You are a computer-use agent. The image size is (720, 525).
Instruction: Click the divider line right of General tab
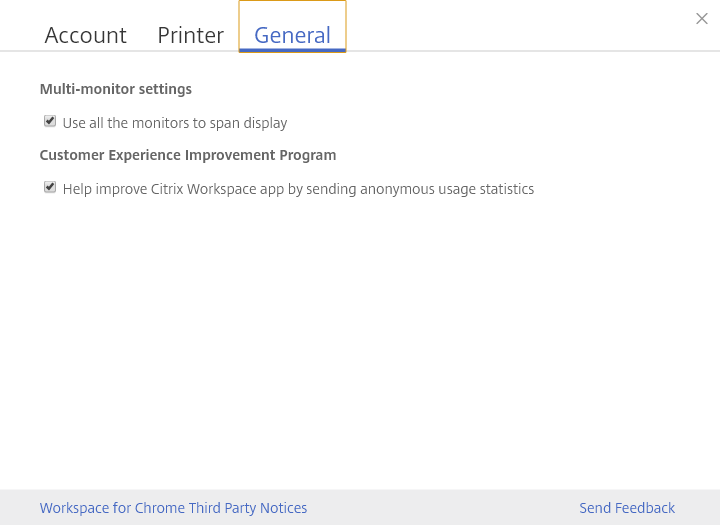pyautogui.click(x=530, y=51)
